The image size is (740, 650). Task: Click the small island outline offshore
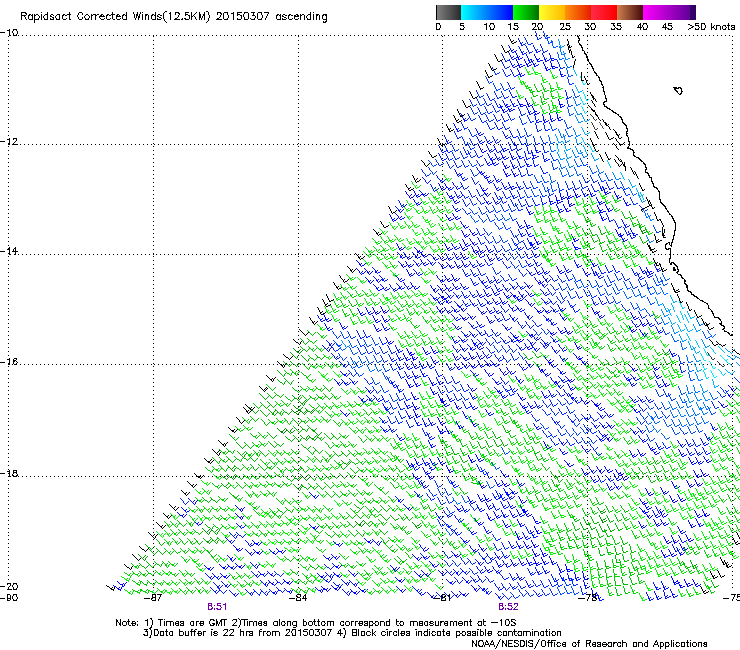click(678, 90)
